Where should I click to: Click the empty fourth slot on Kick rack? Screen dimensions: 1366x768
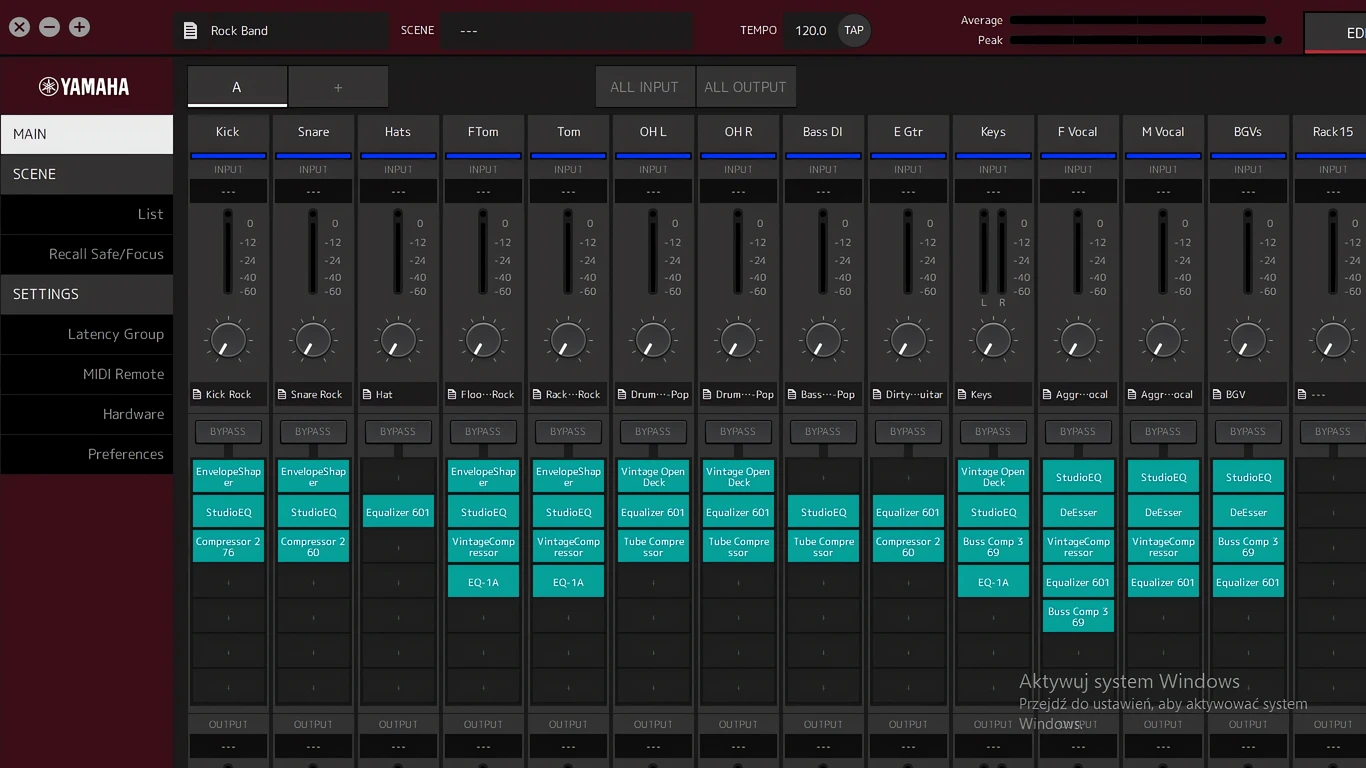[x=228, y=582]
